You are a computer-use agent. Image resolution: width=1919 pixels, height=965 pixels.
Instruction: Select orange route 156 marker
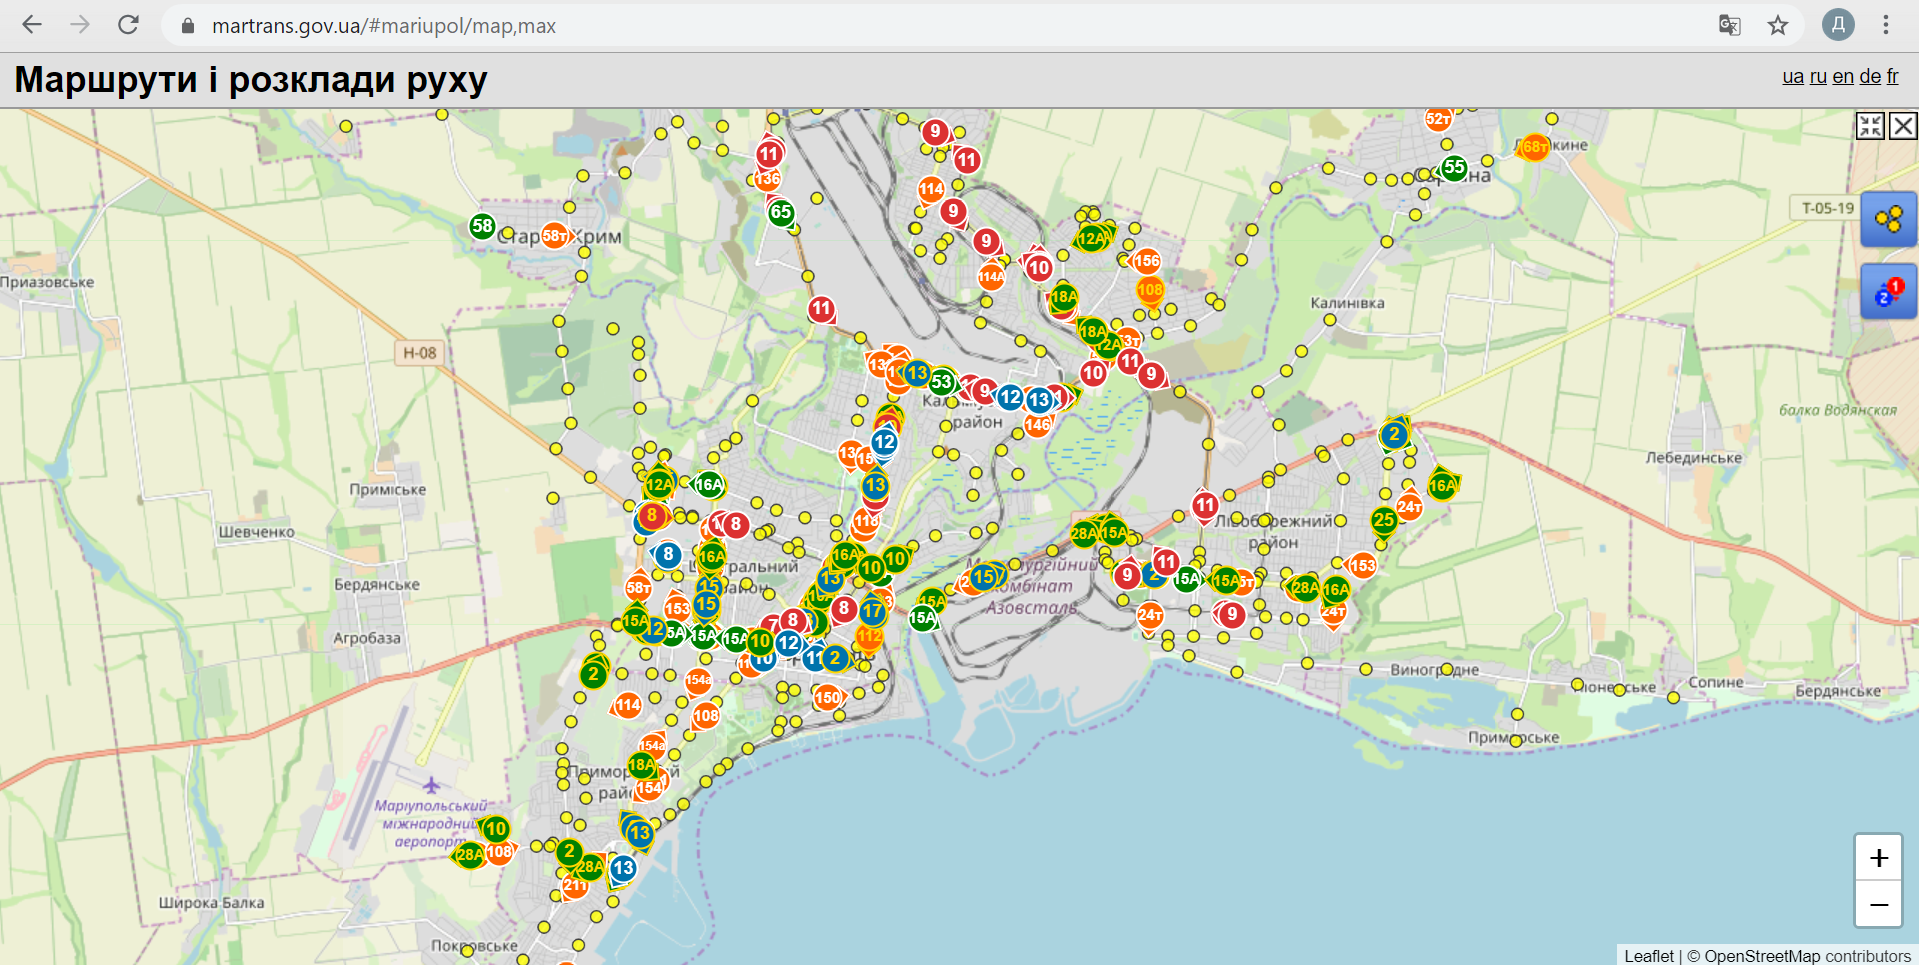(1146, 262)
